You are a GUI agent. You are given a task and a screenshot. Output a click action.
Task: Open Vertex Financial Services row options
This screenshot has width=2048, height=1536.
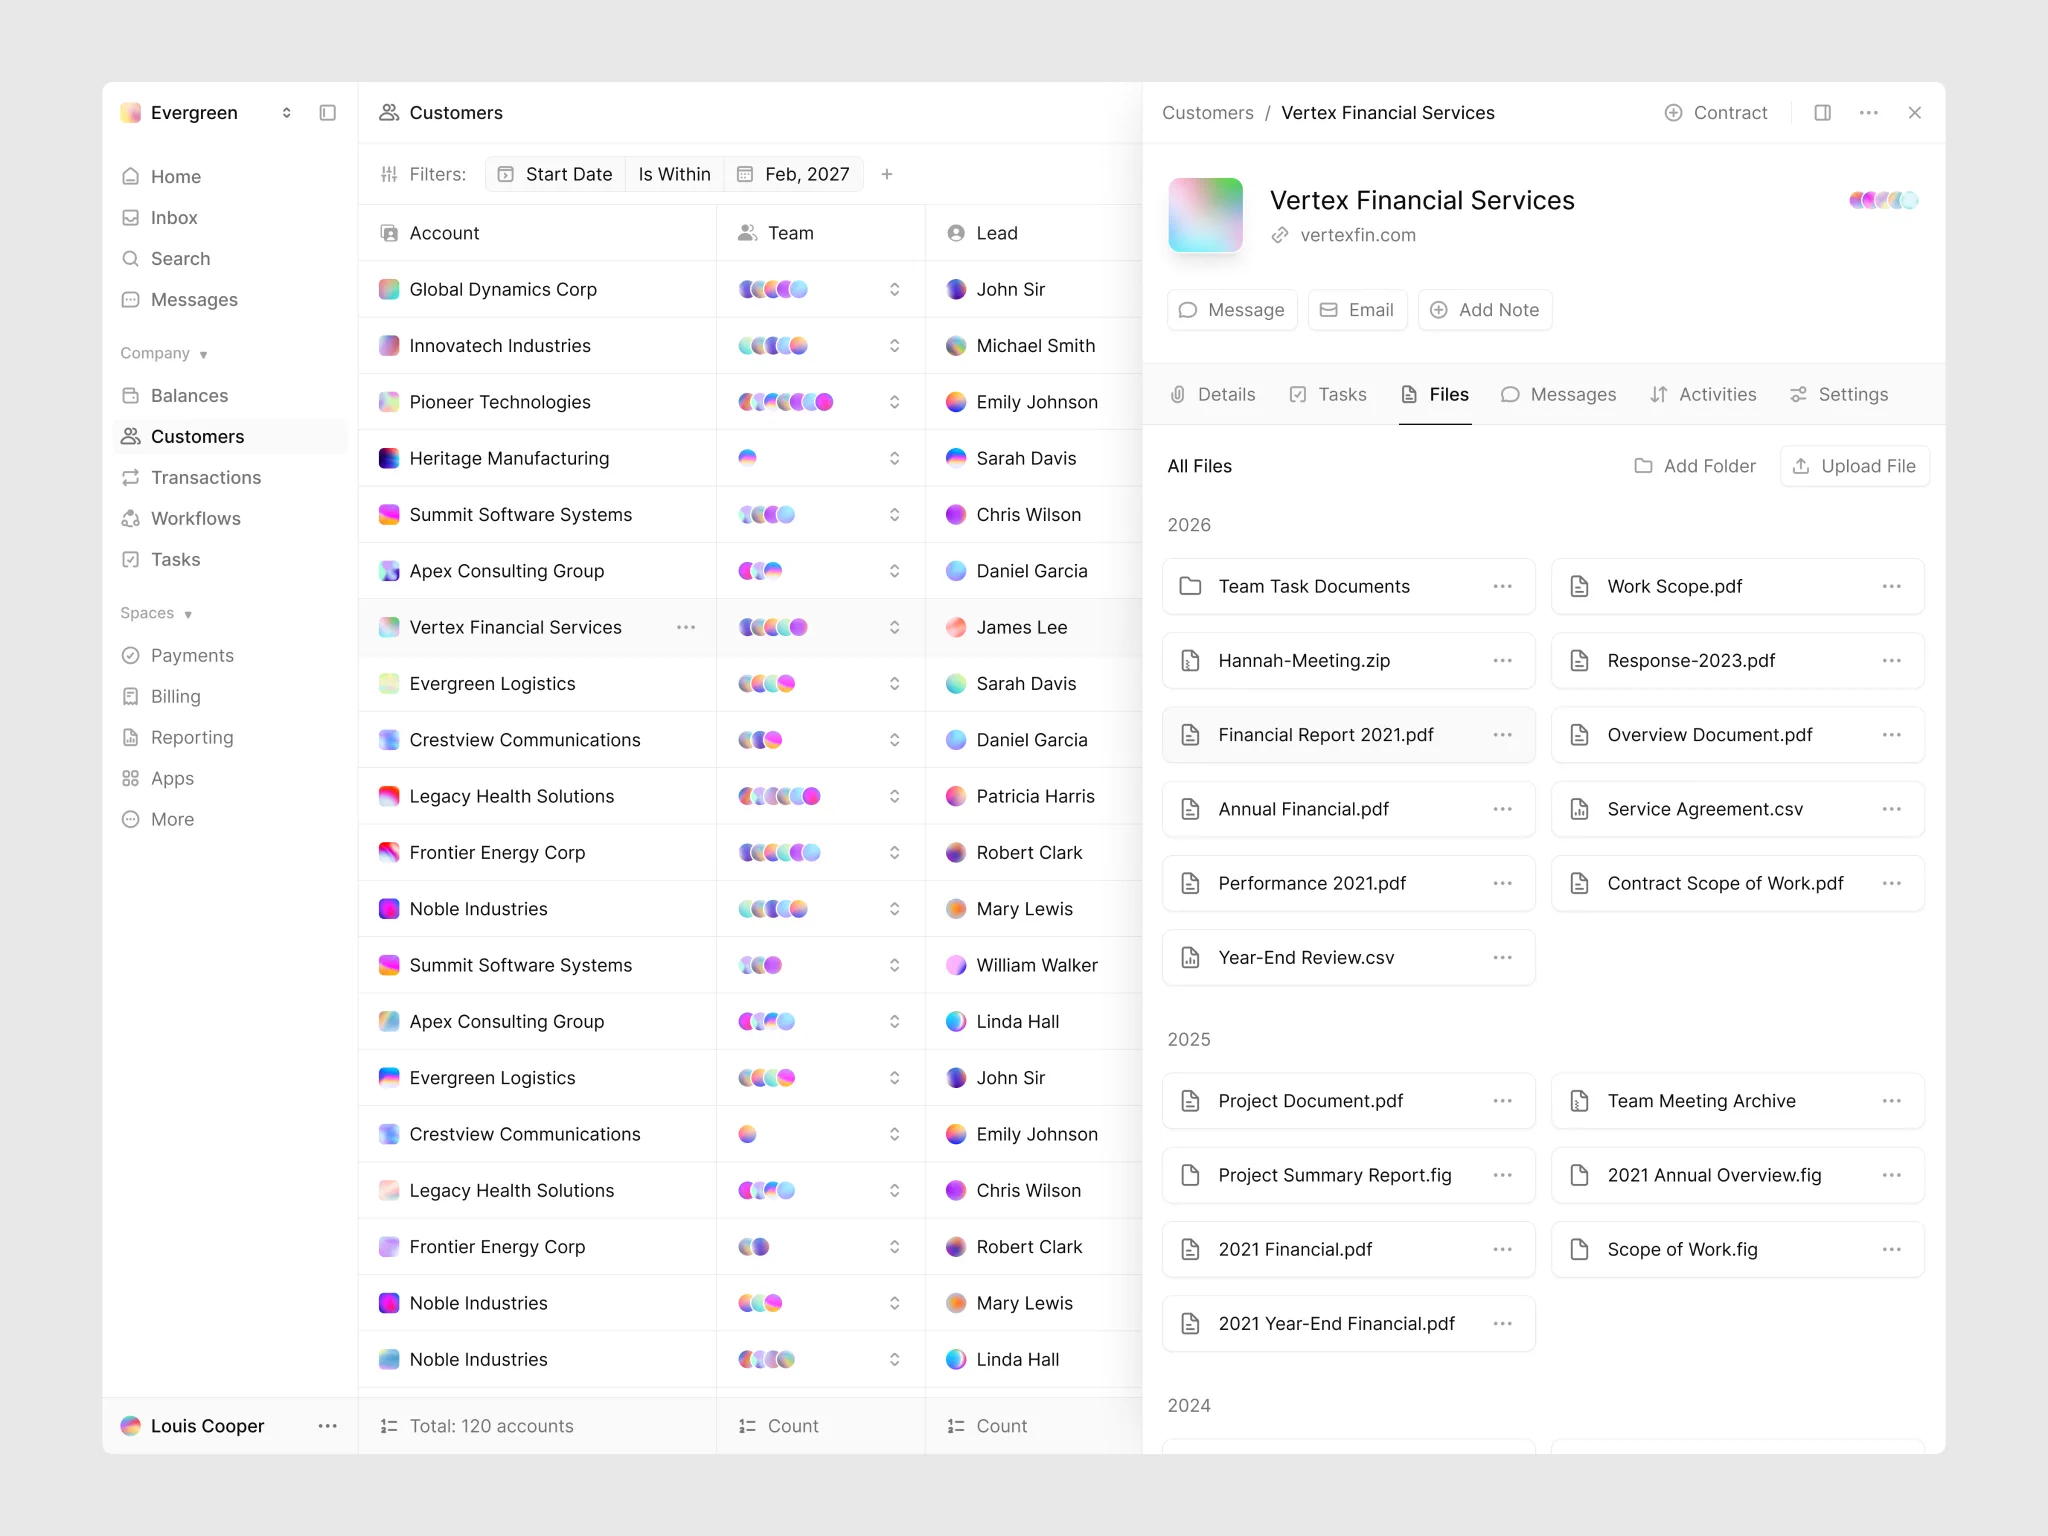pyautogui.click(x=686, y=628)
